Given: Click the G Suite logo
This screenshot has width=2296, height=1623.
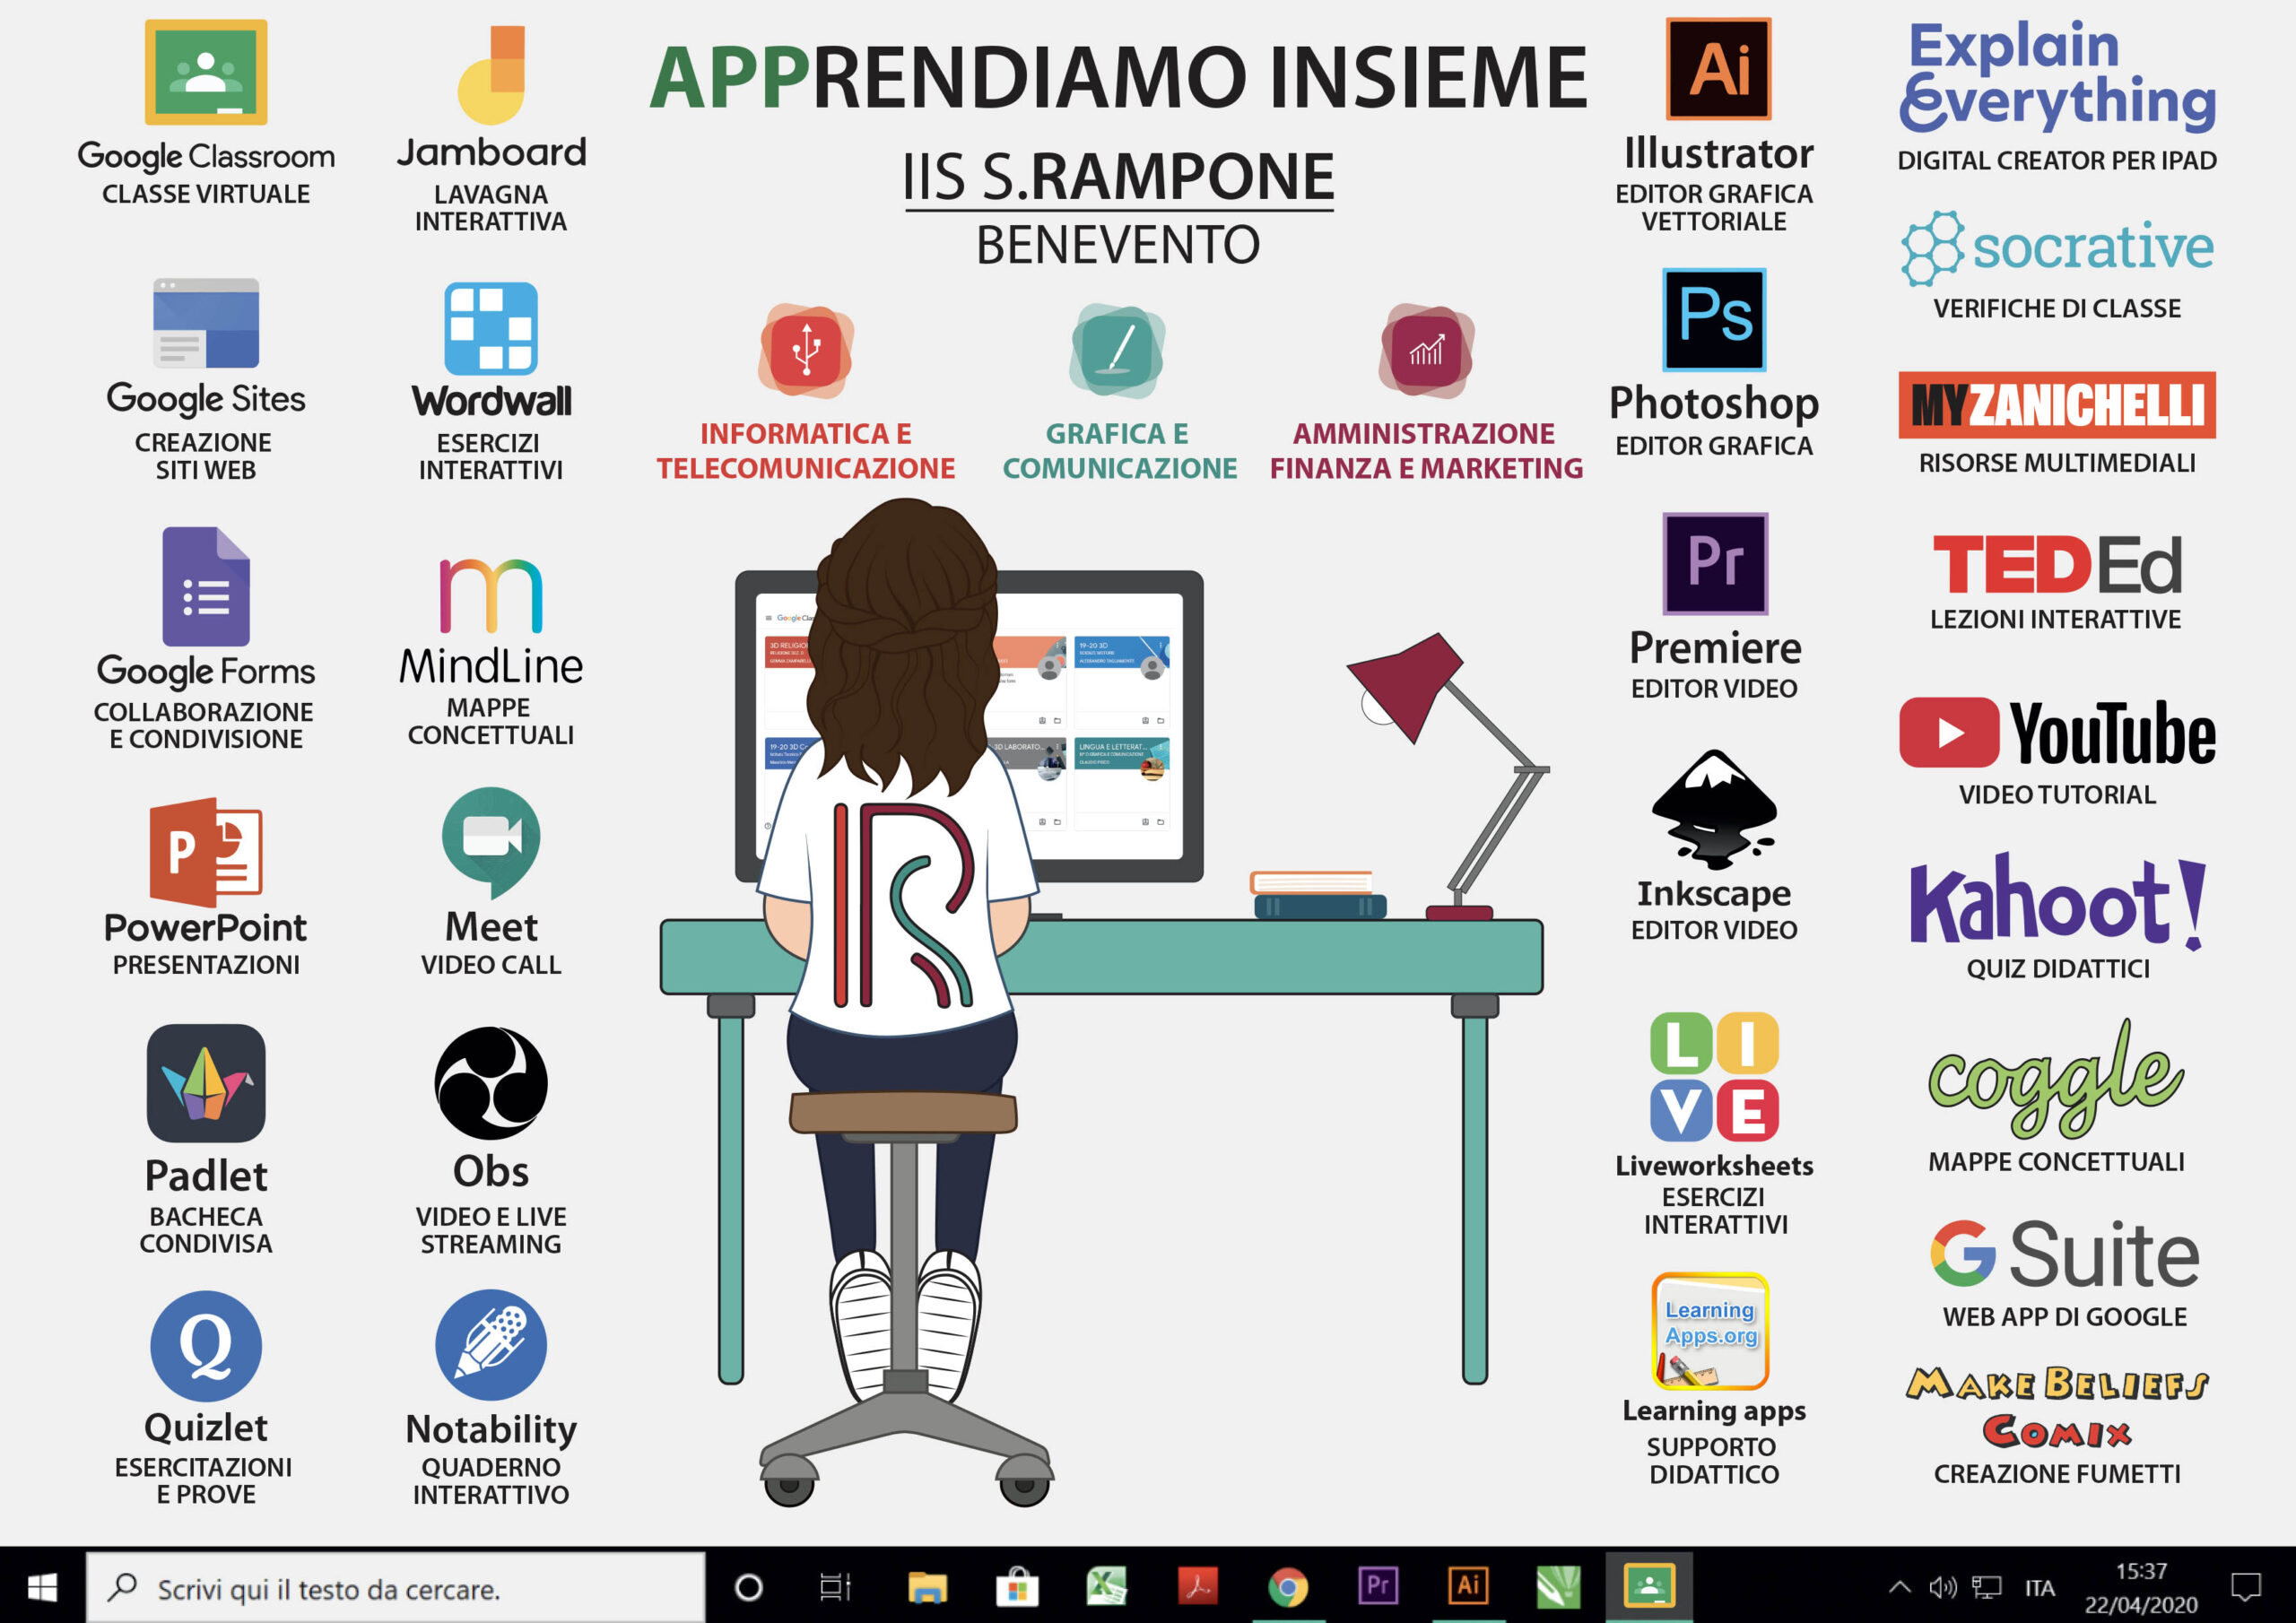Looking at the screenshot, I should point(2064,1254).
